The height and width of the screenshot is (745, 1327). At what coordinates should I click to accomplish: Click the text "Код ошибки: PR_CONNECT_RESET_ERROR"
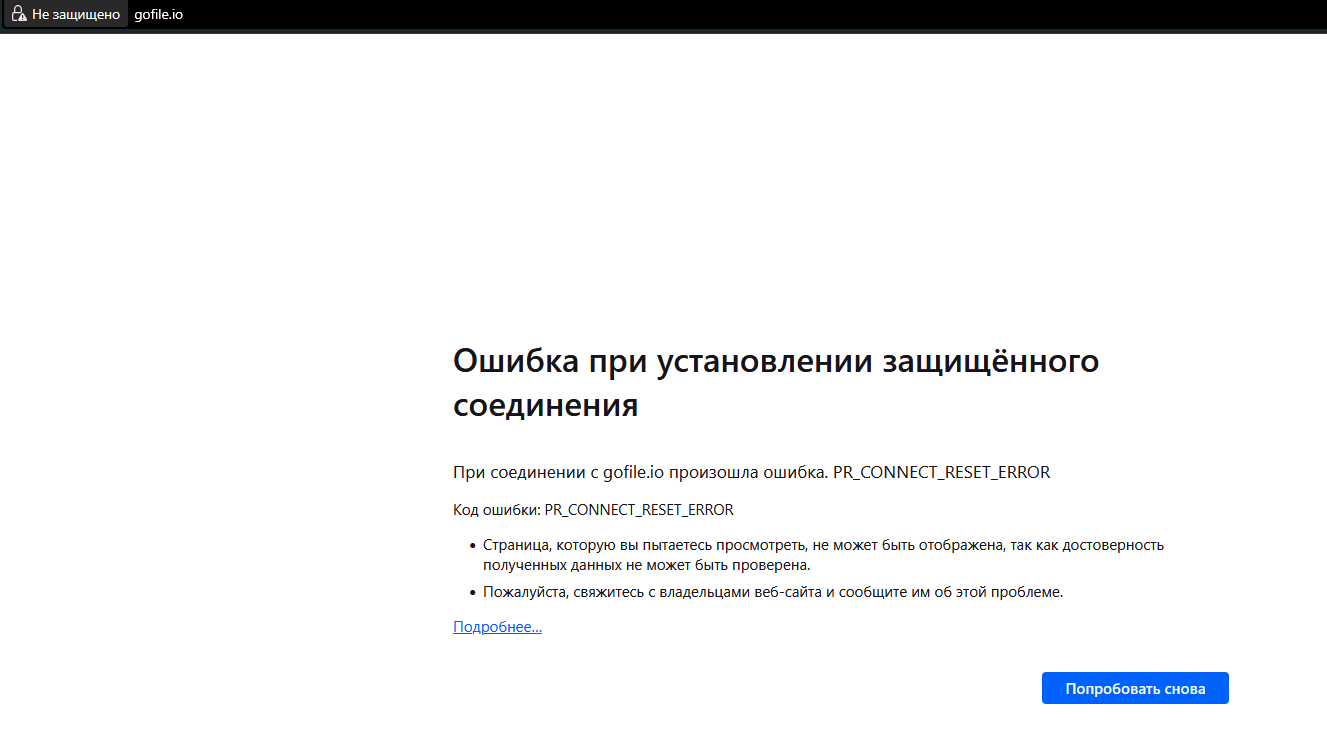click(593, 510)
